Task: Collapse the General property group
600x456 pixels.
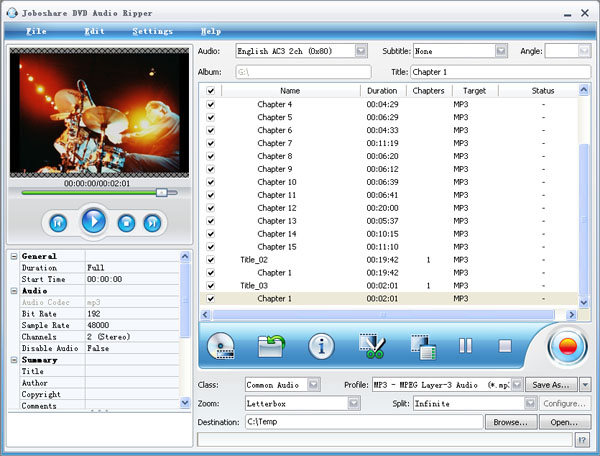Action: 14,256
